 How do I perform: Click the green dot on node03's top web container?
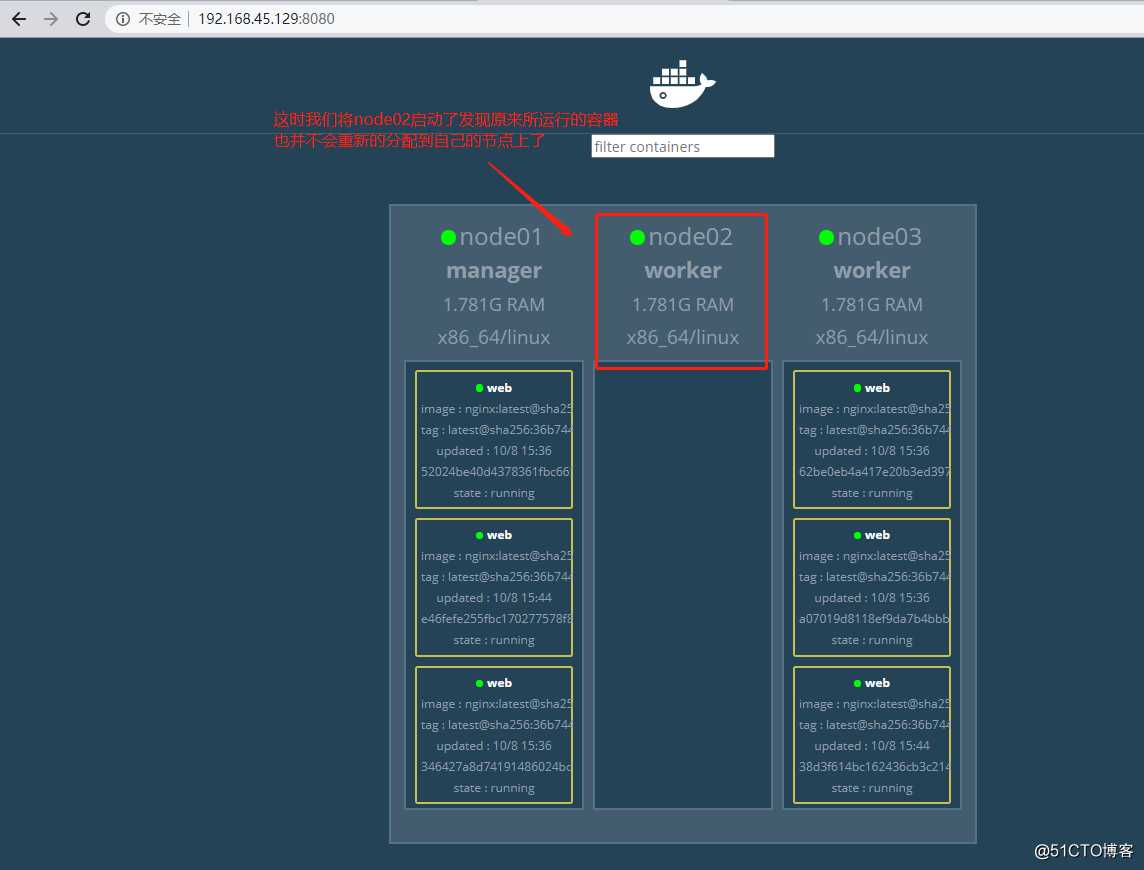[857, 387]
